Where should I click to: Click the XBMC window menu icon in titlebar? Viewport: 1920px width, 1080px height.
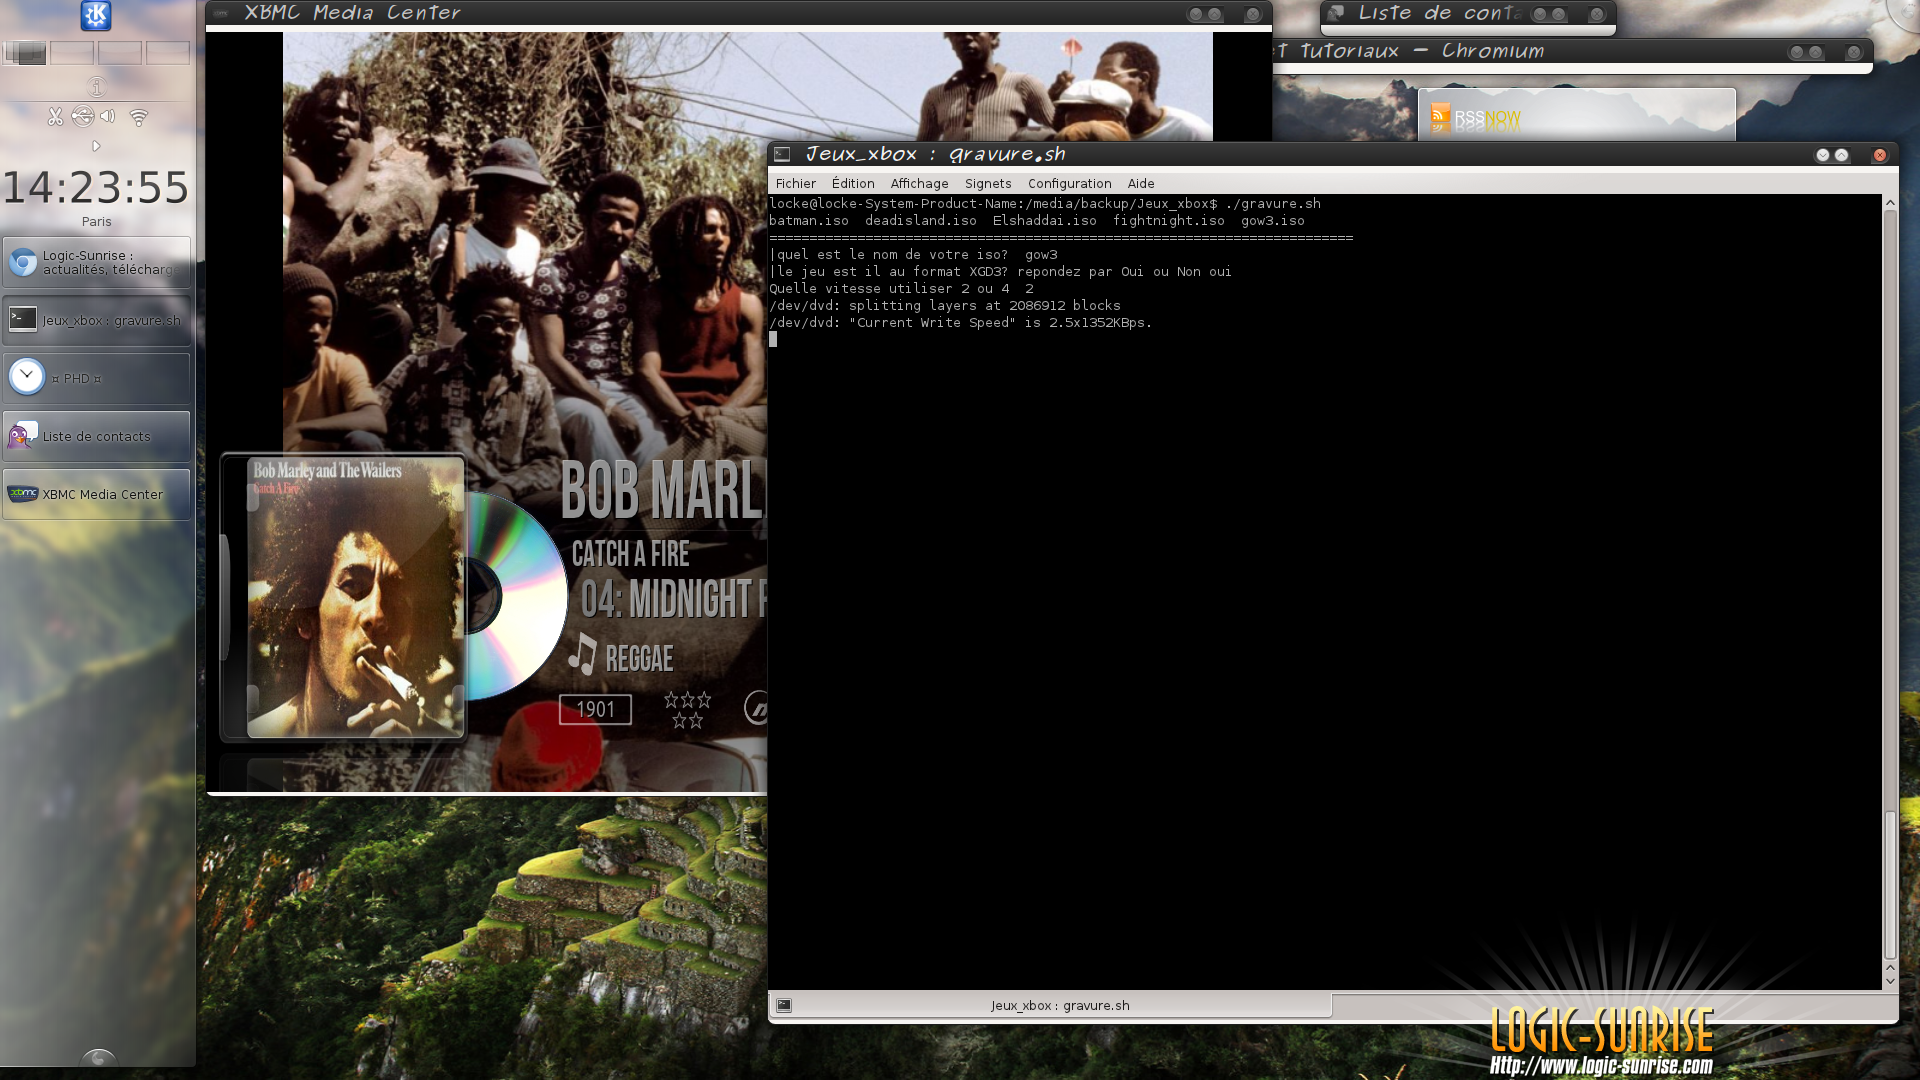pyautogui.click(x=221, y=13)
